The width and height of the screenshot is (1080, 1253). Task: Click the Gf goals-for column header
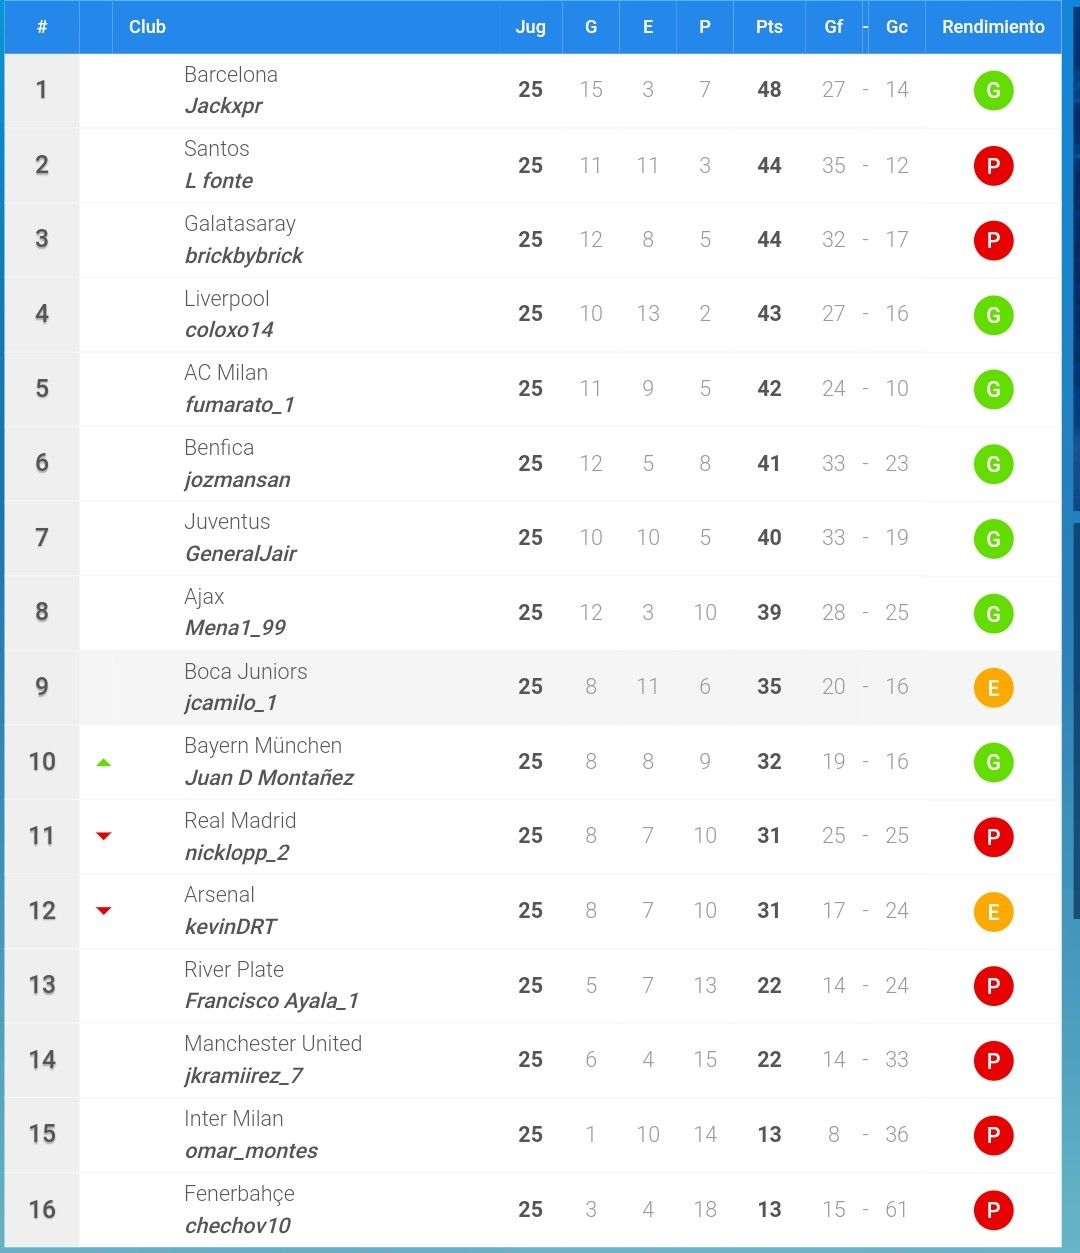[834, 27]
